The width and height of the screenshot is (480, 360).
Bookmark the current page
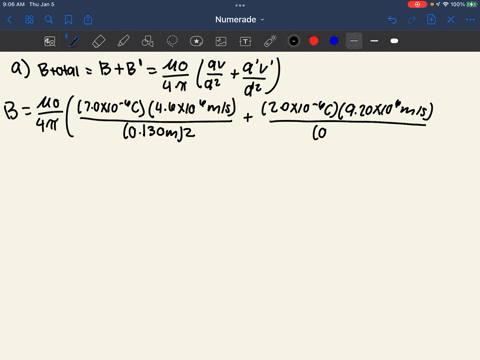click(x=68, y=20)
